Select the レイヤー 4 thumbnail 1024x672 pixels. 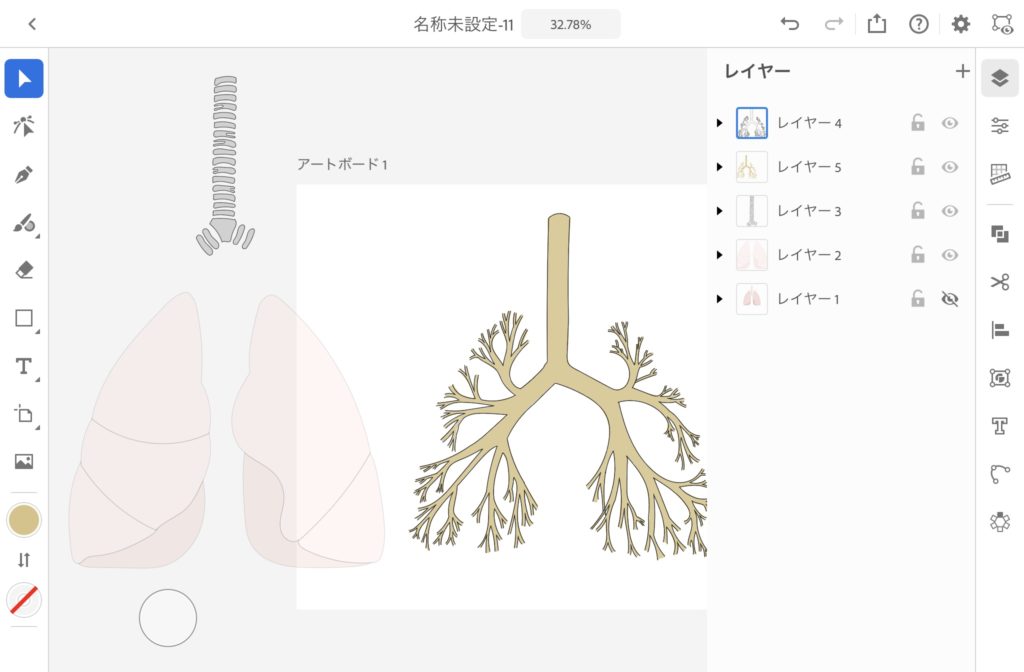[x=752, y=123]
